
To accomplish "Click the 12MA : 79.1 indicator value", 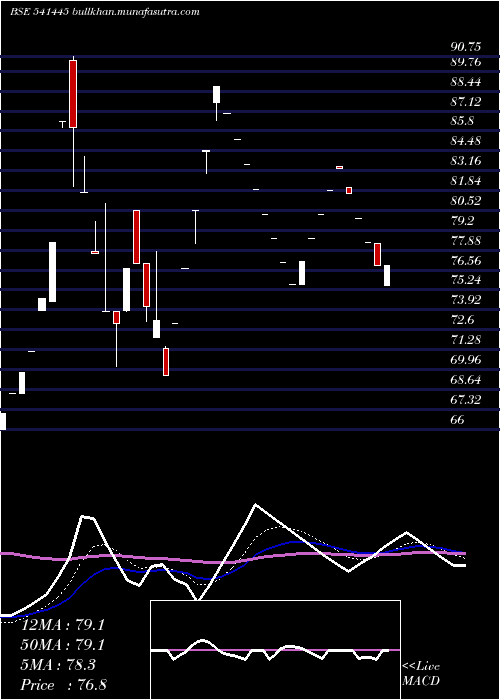I will click(x=63, y=625).
